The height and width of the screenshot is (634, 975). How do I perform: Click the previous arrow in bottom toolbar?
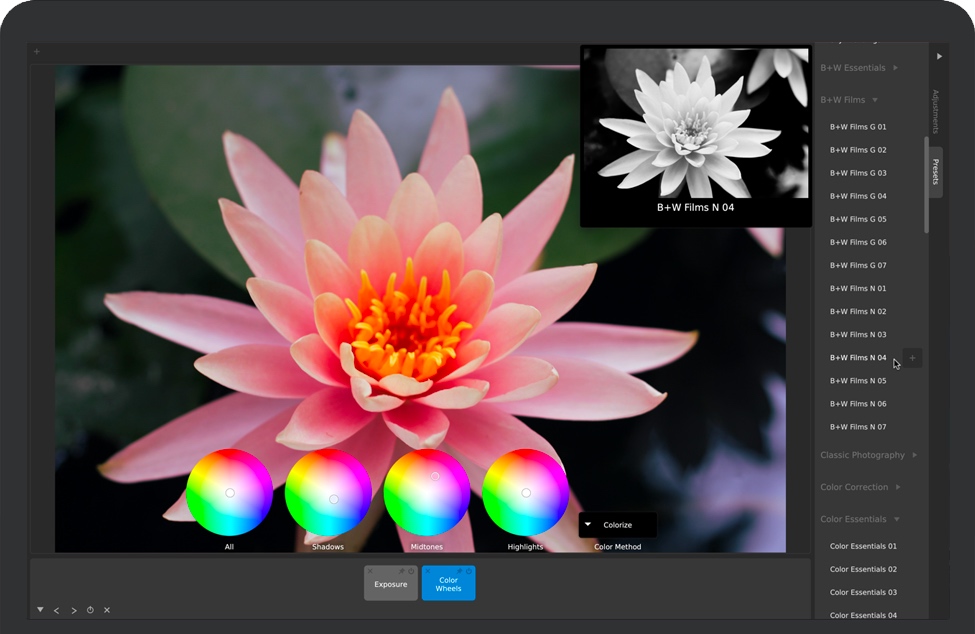[x=56, y=610]
